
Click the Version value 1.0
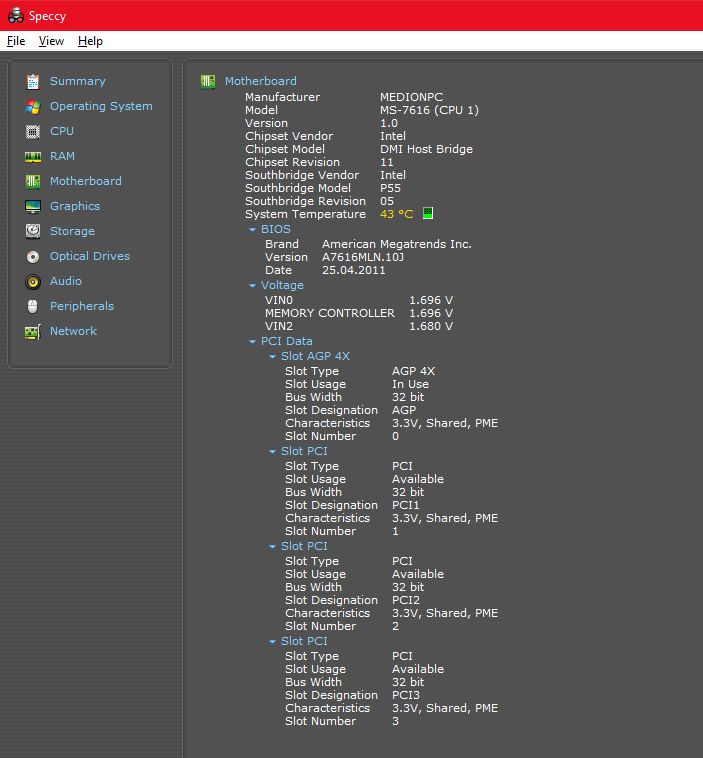pyautogui.click(x=389, y=123)
